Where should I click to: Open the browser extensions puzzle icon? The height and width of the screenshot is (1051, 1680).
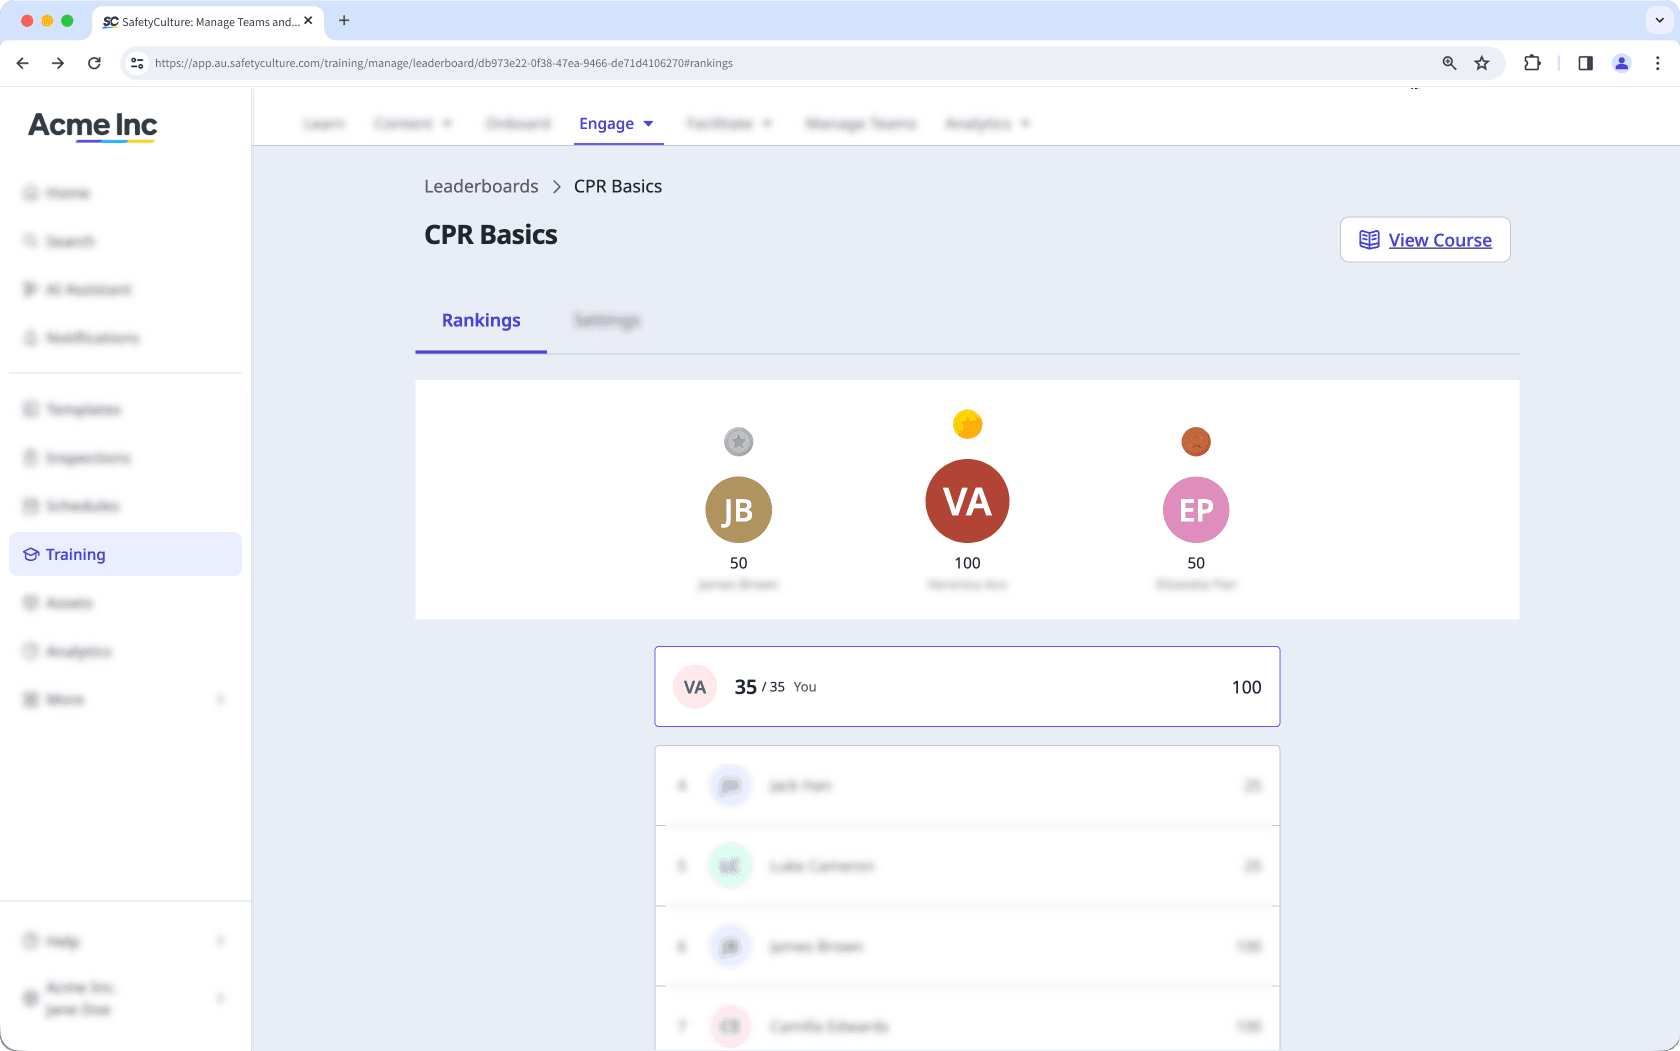(x=1532, y=63)
